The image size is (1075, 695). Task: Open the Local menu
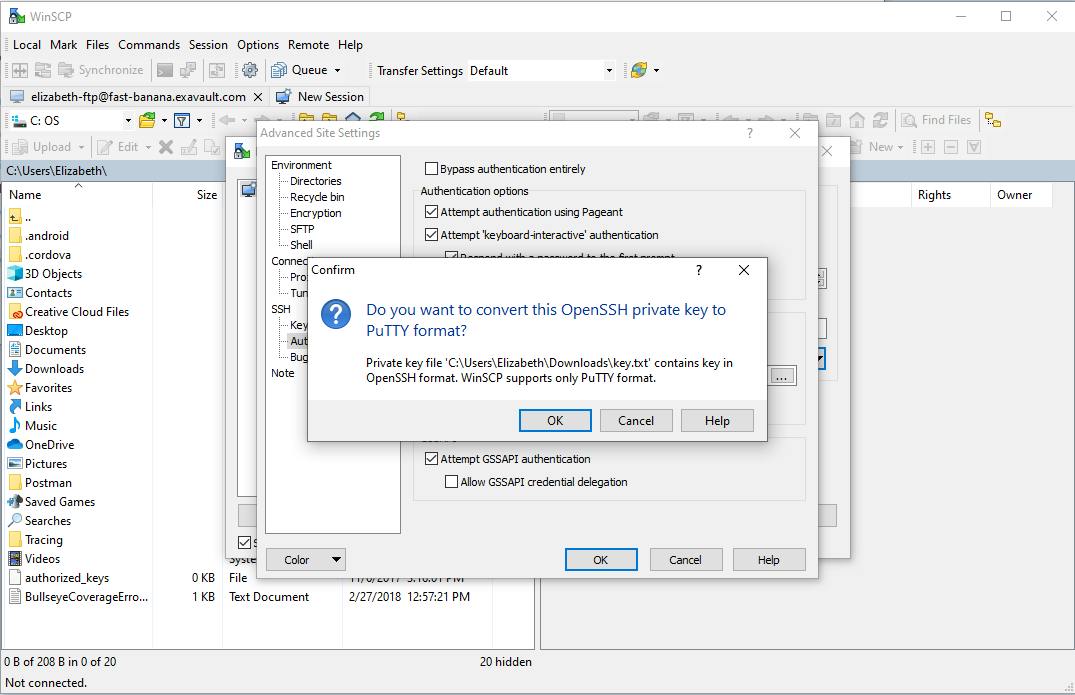pyautogui.click(x=27, y=45)
